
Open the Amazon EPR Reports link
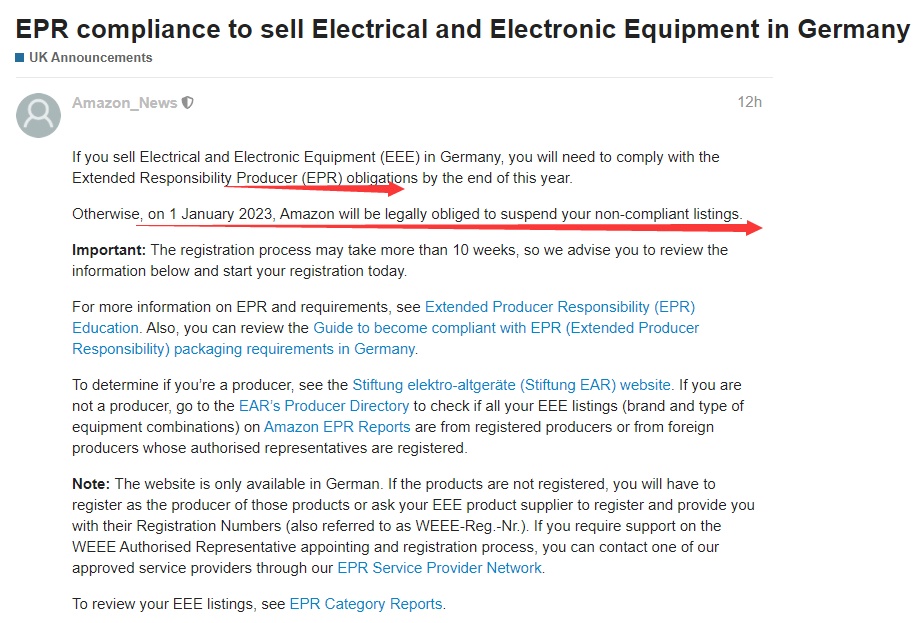click(337, 427)
